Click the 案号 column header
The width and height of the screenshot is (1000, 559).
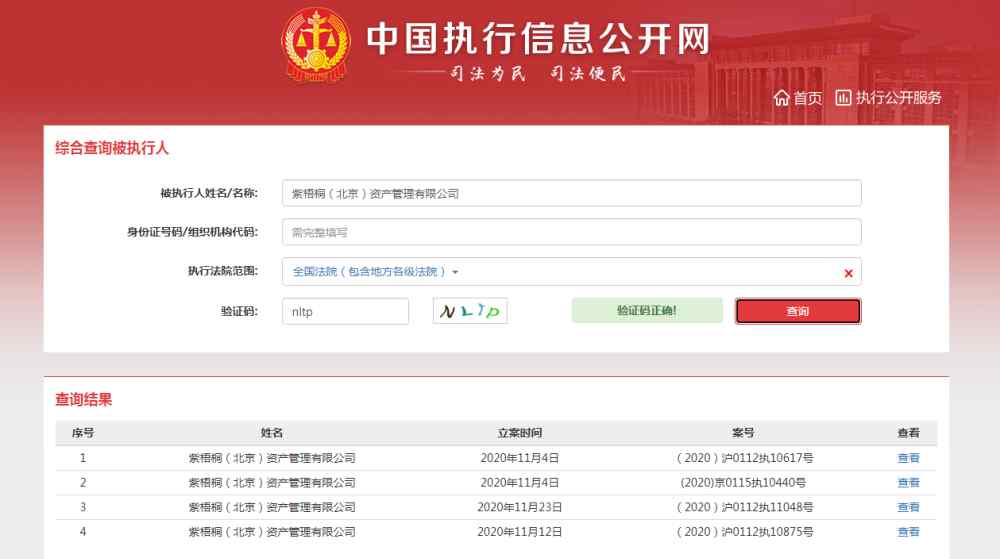point(743,433)
